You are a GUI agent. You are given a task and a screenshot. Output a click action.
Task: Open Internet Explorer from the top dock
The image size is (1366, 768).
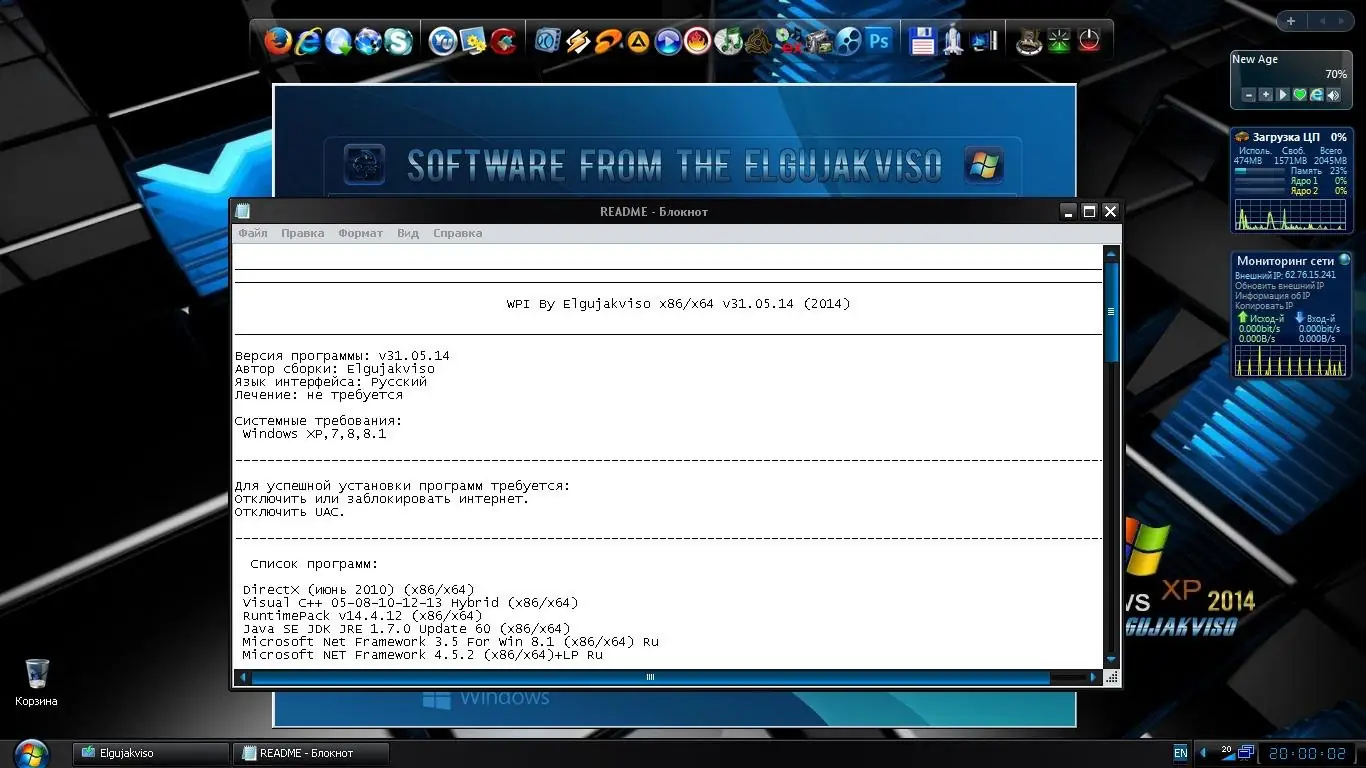point(309,41)
